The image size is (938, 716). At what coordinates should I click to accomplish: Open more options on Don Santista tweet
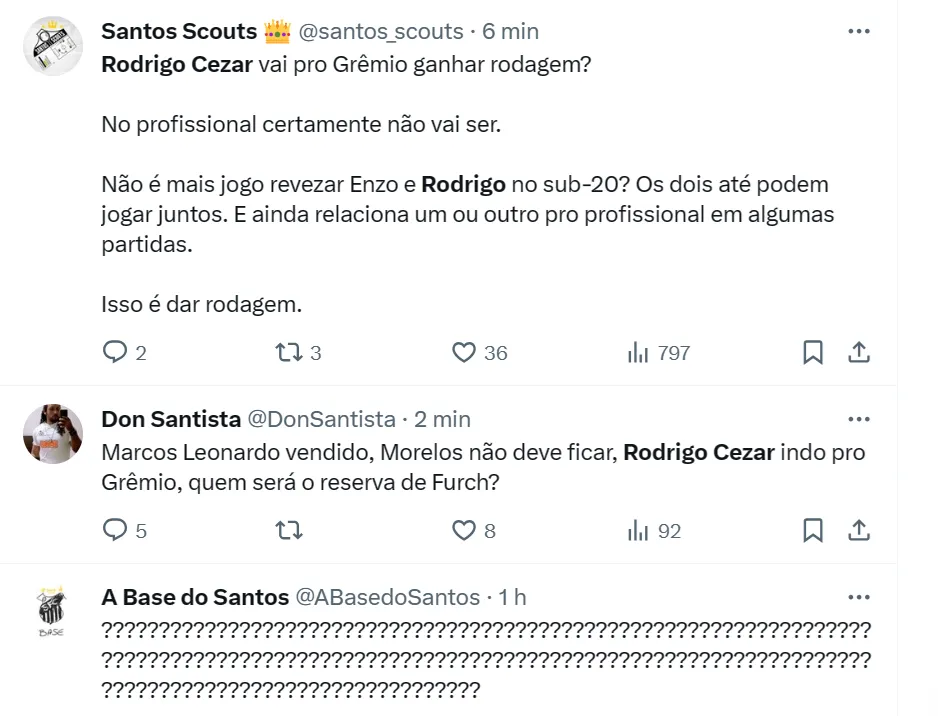[x=858, y=418]
